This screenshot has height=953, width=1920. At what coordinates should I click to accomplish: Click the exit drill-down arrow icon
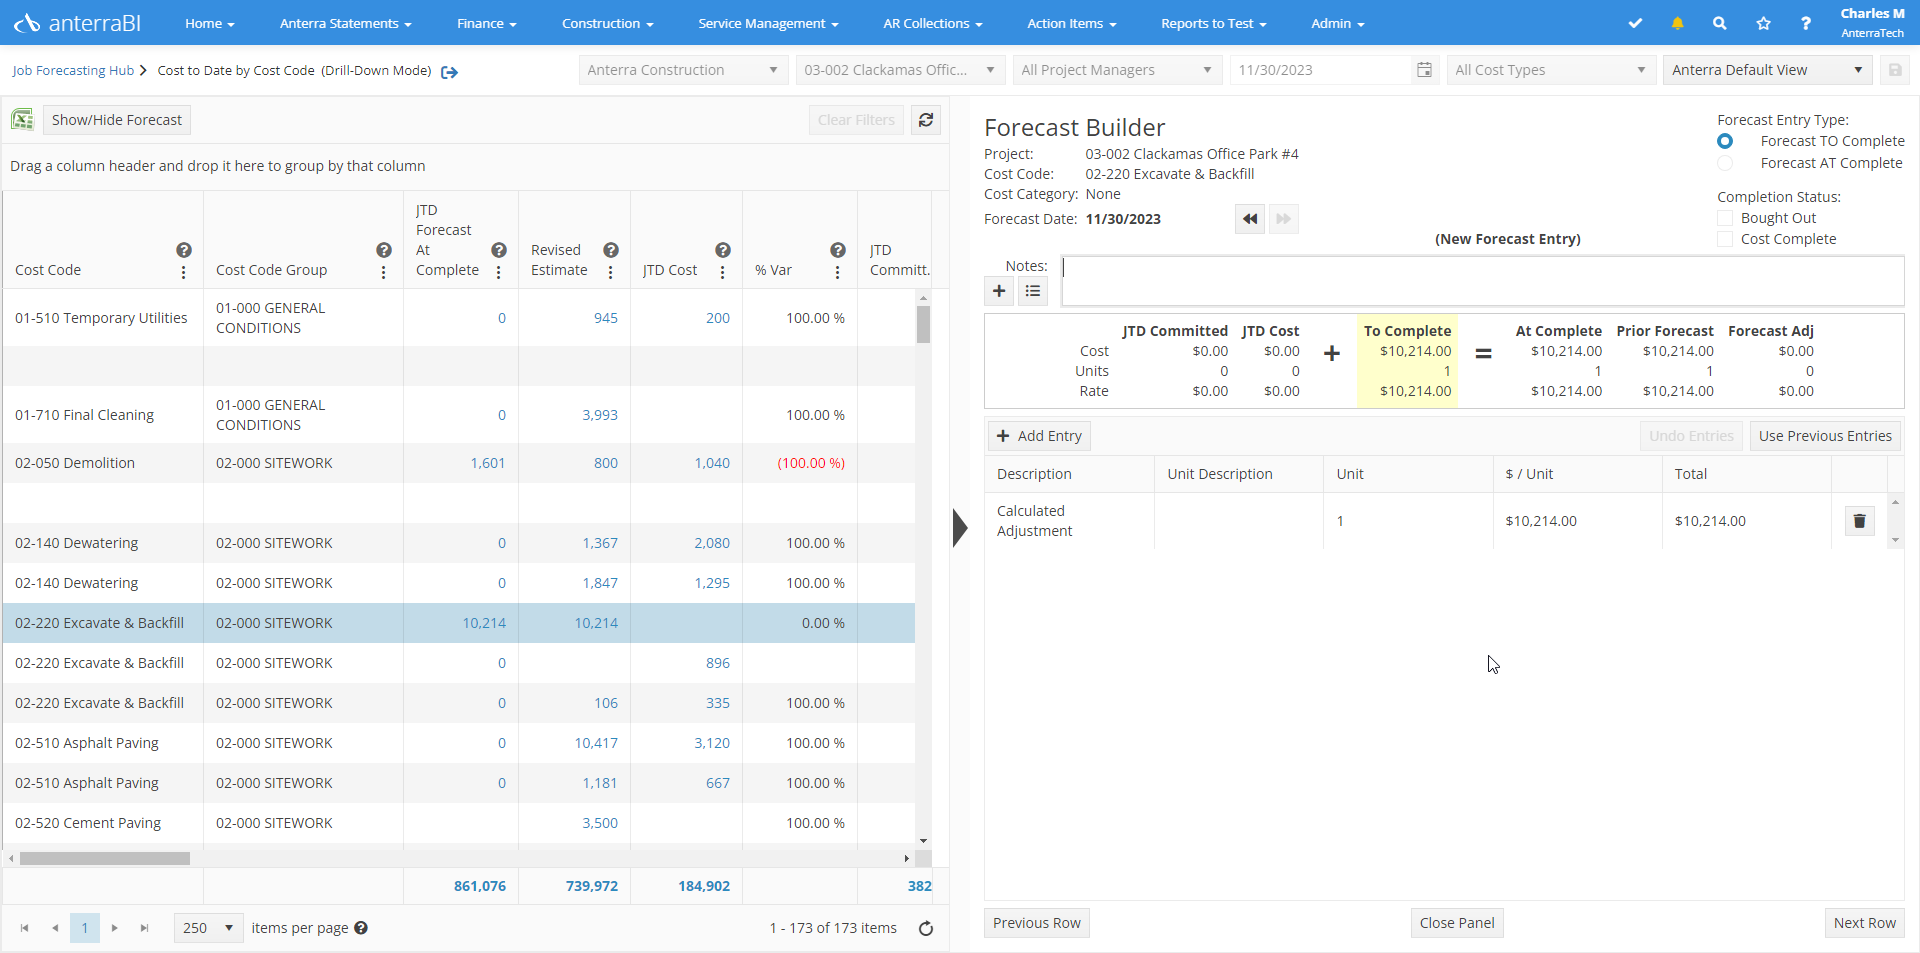click(449, 72)
